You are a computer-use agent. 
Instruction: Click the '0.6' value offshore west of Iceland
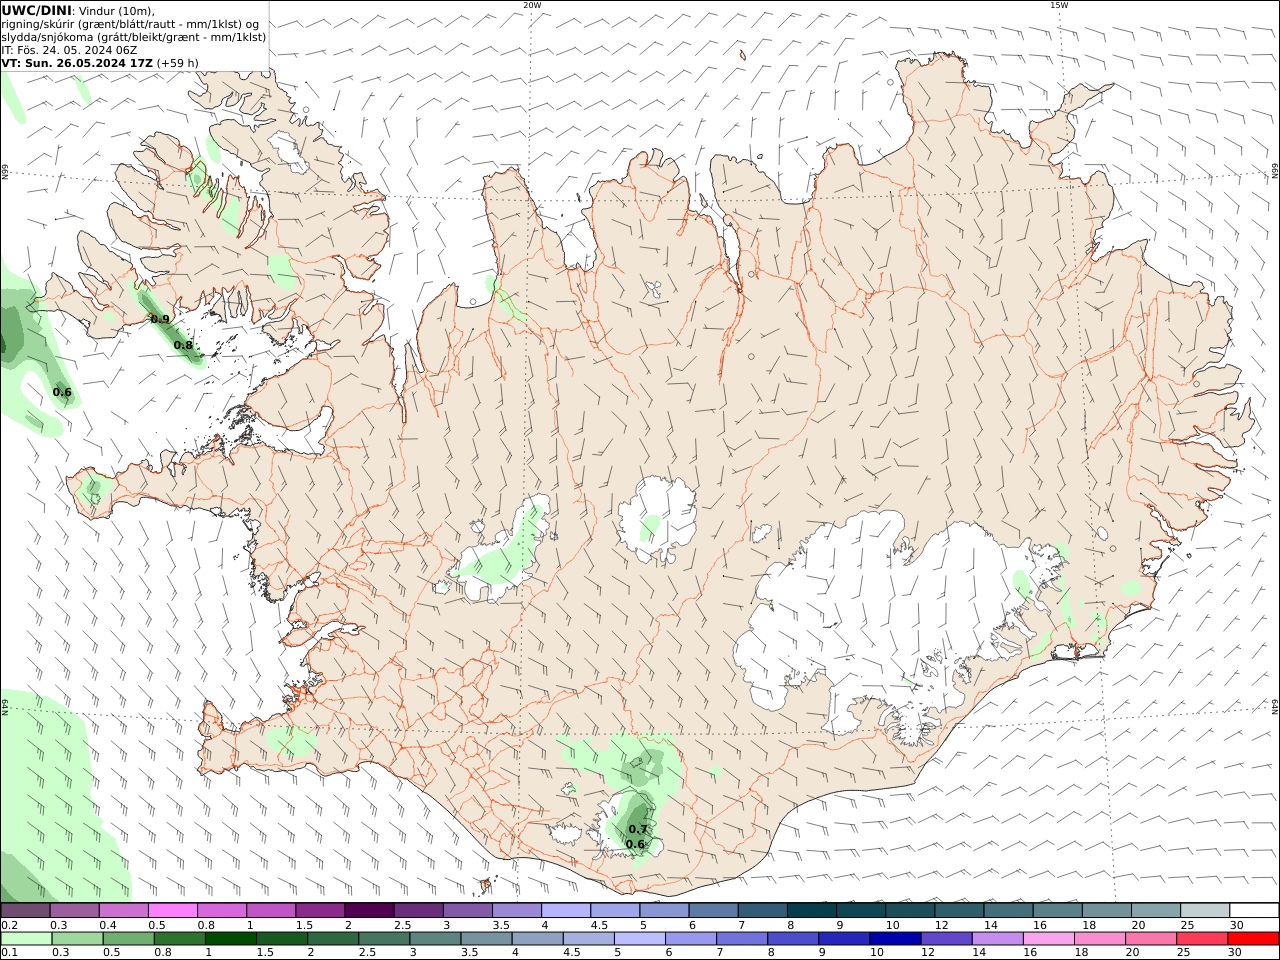[x=62, y=392]
